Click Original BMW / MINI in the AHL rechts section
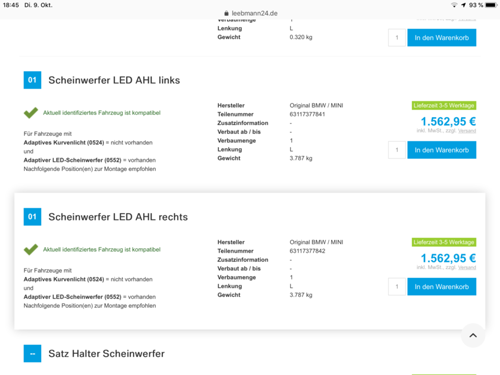 316,242
